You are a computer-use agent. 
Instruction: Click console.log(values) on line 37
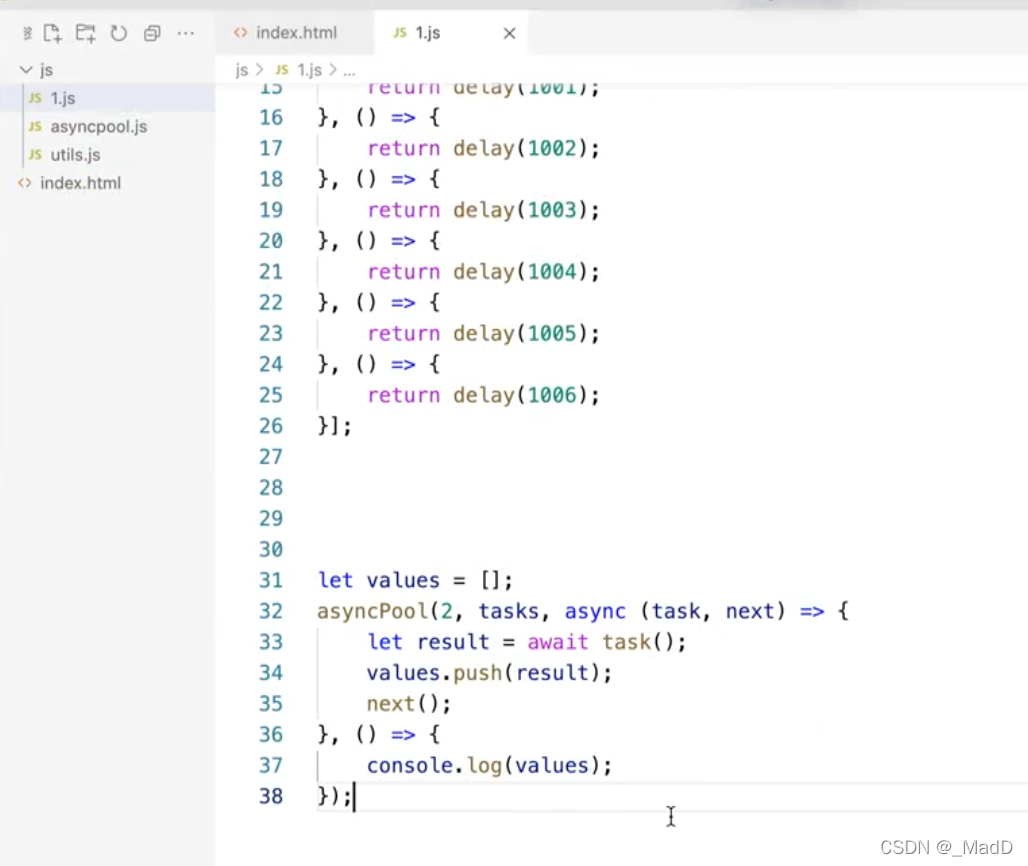pos(483,765)
